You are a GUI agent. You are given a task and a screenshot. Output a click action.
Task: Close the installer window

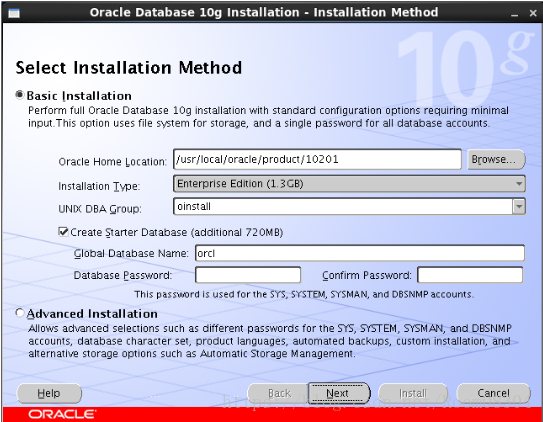(x=533, y=13)
